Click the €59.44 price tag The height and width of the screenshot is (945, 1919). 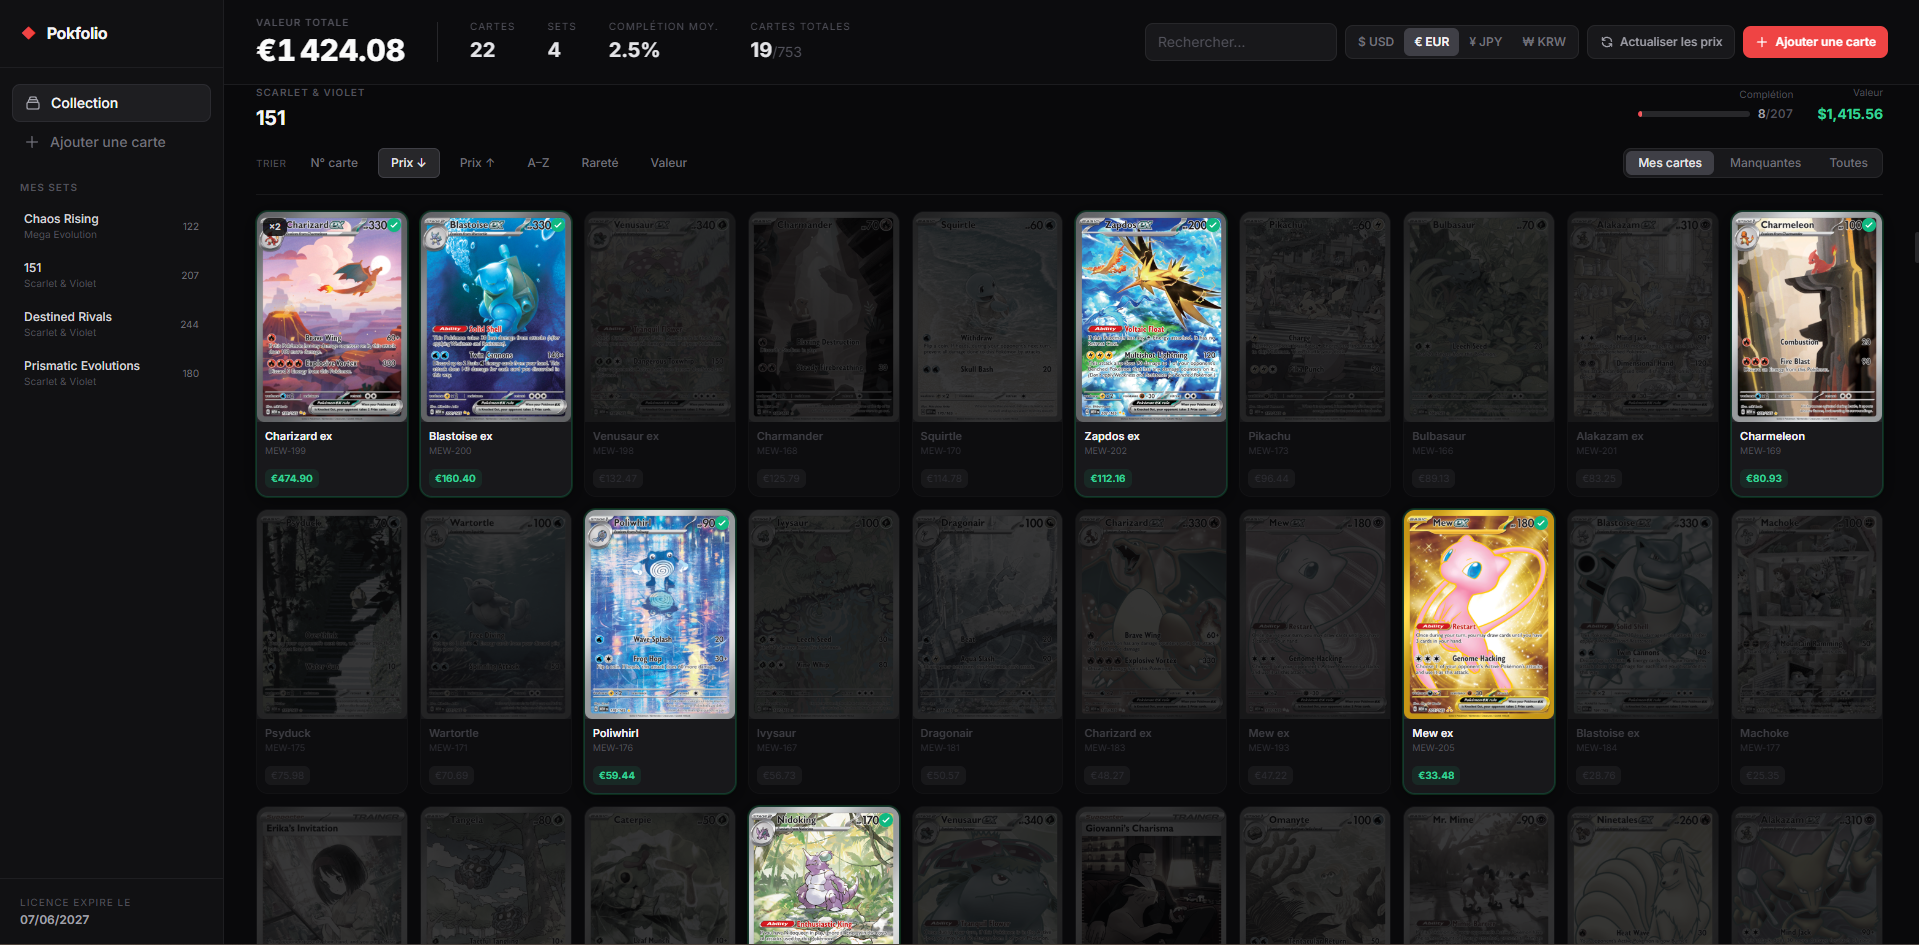[x=617, y=775]
